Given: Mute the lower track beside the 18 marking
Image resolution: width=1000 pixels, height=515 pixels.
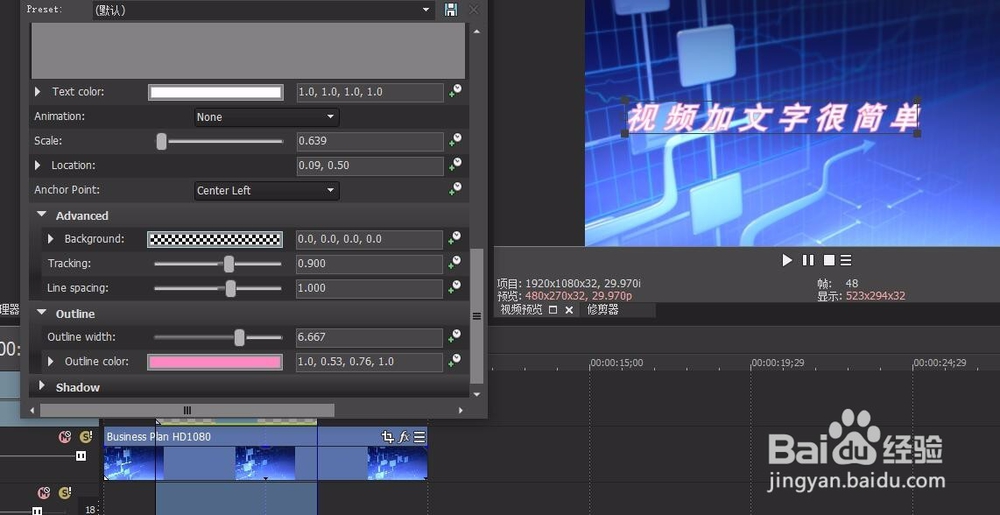Looking at the screenshot, I should coord(43,493).
